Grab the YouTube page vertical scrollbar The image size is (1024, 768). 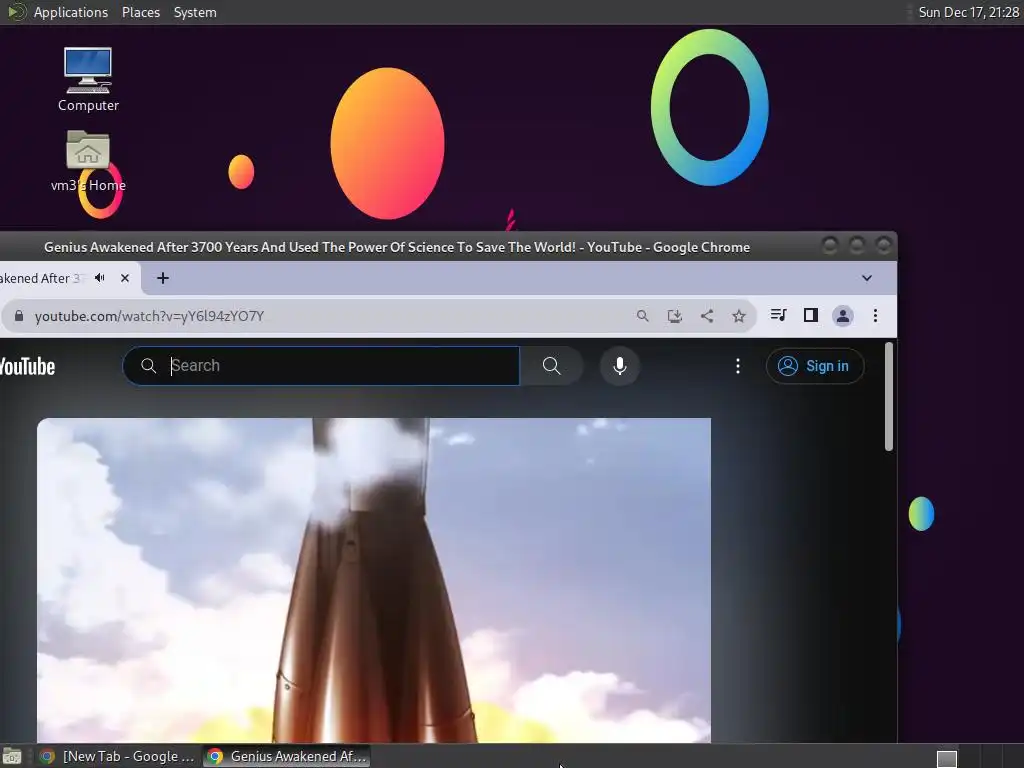[x=889, y=396]
